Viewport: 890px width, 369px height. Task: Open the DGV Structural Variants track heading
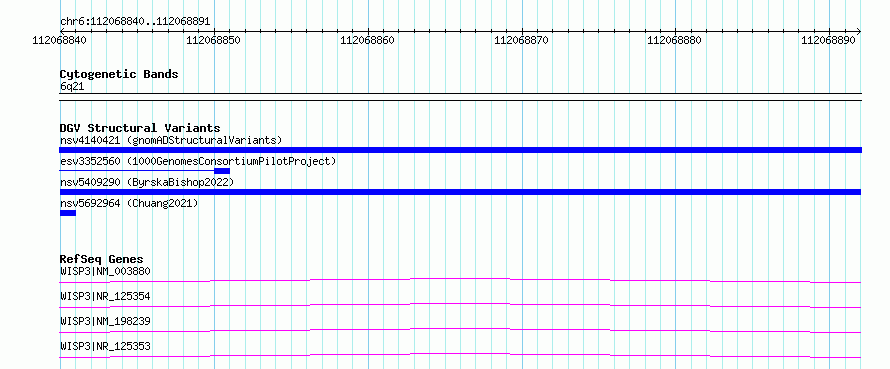140,128
